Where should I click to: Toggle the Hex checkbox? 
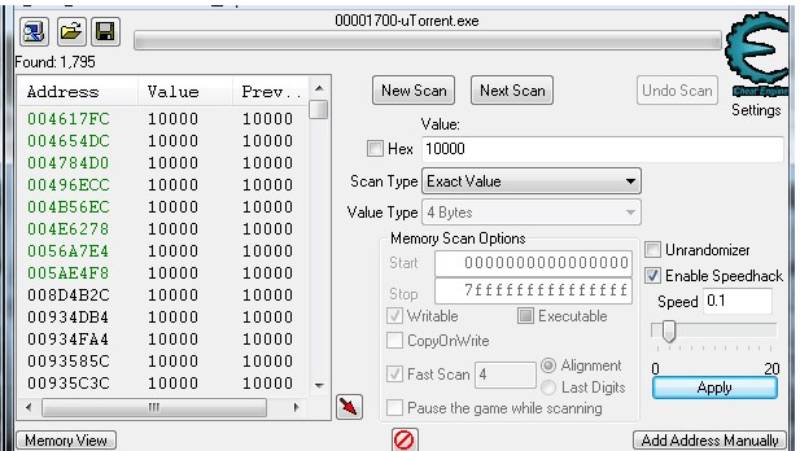click(375, 149)
